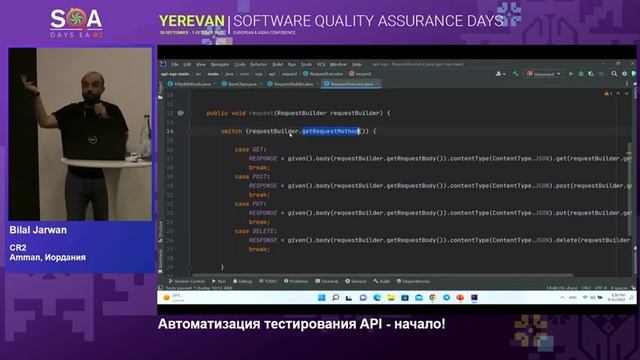Expand the system tray hidden icons chevron
640x360 pixels.
click(562, 298)
